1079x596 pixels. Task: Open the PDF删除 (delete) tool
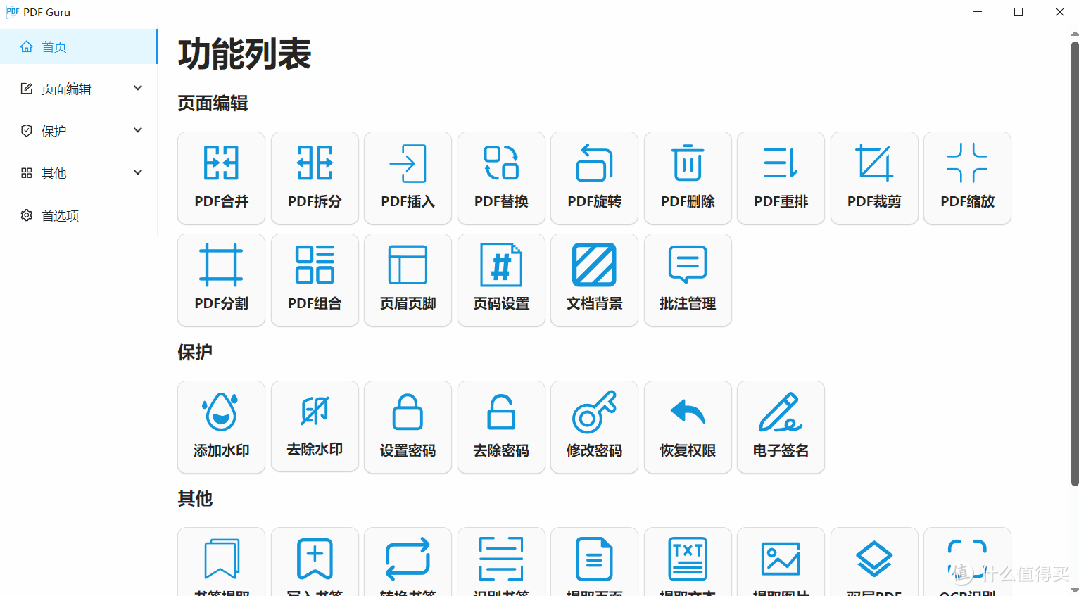[687, 178]
